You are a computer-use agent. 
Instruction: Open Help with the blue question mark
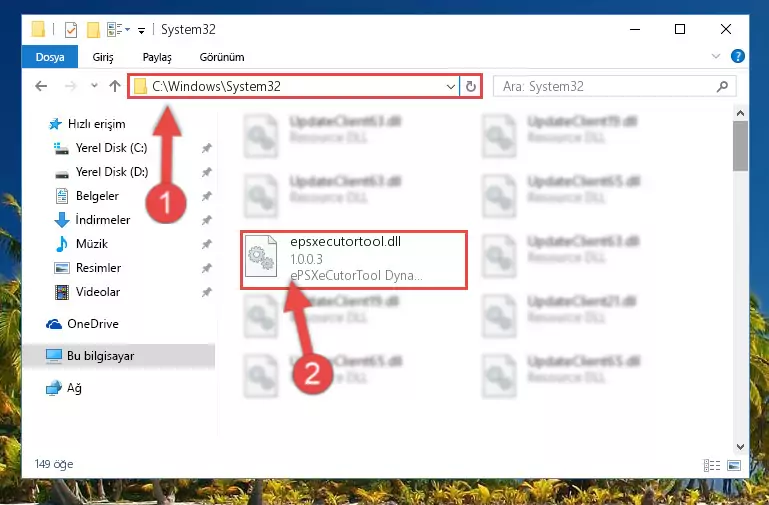[737, 56]
